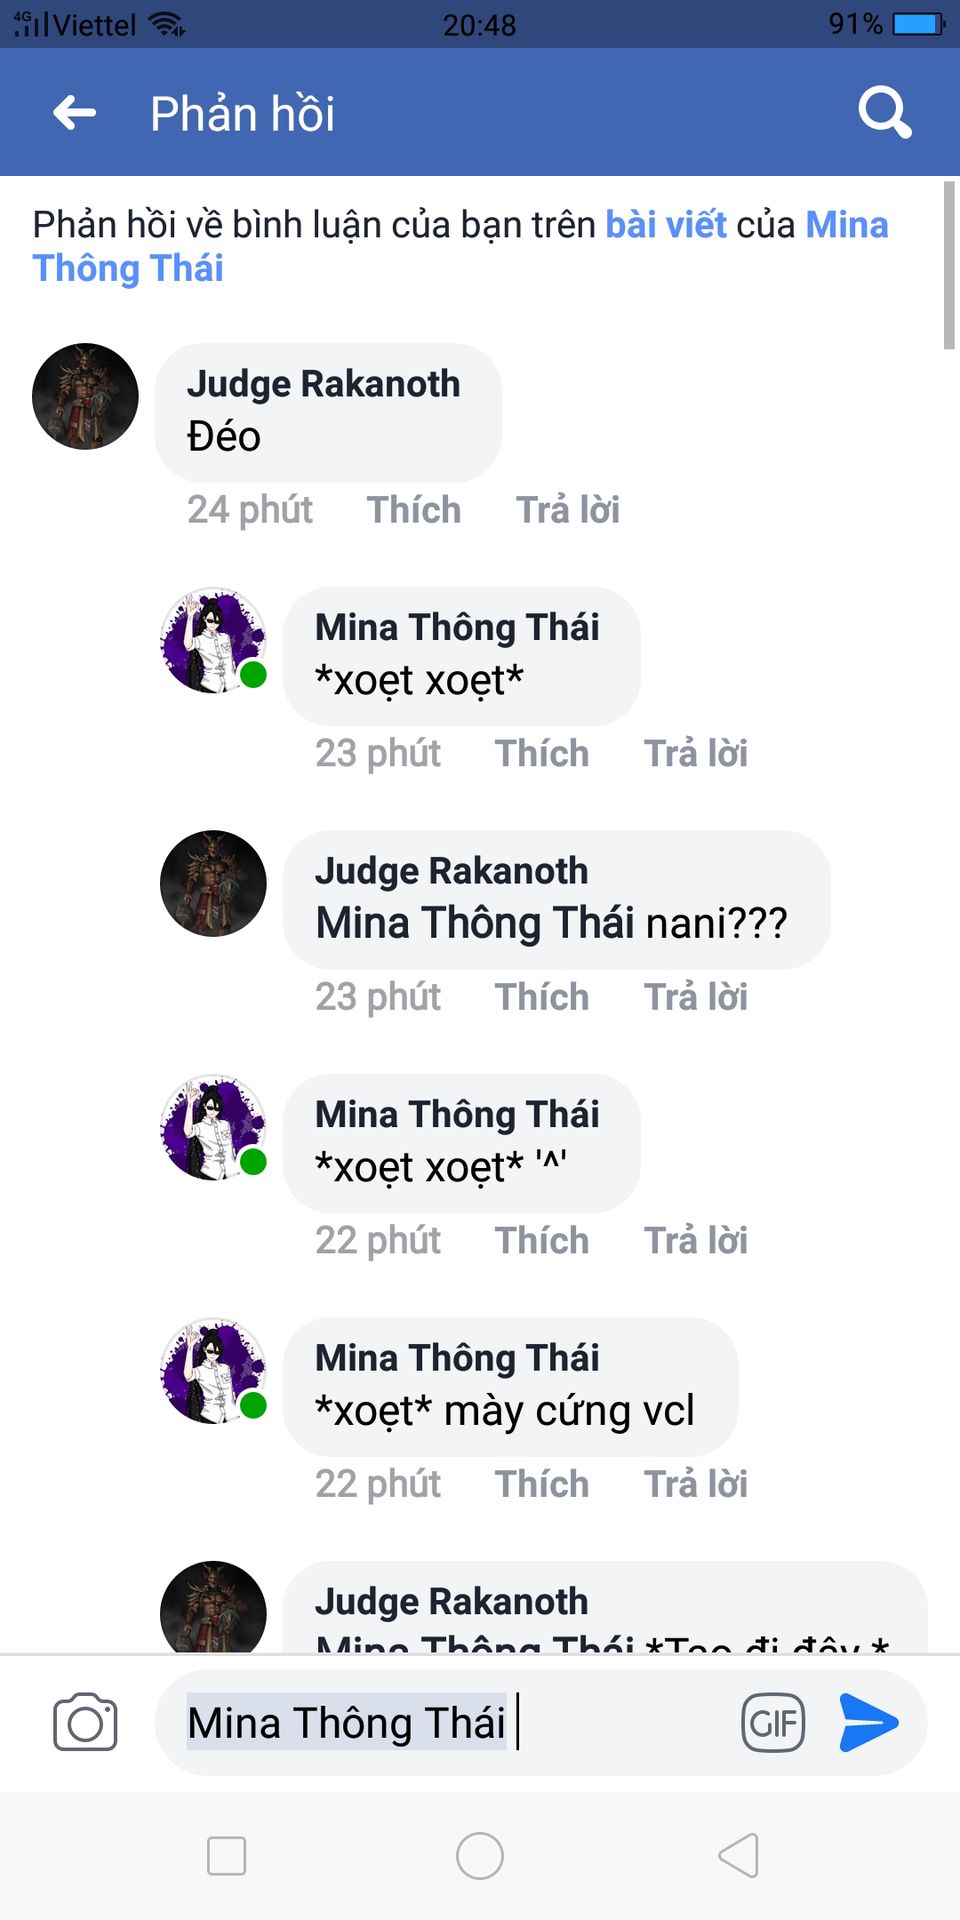
Task: Like Judge Rakanoth's "Đéo" comment
Action: [x=414, y=510]
